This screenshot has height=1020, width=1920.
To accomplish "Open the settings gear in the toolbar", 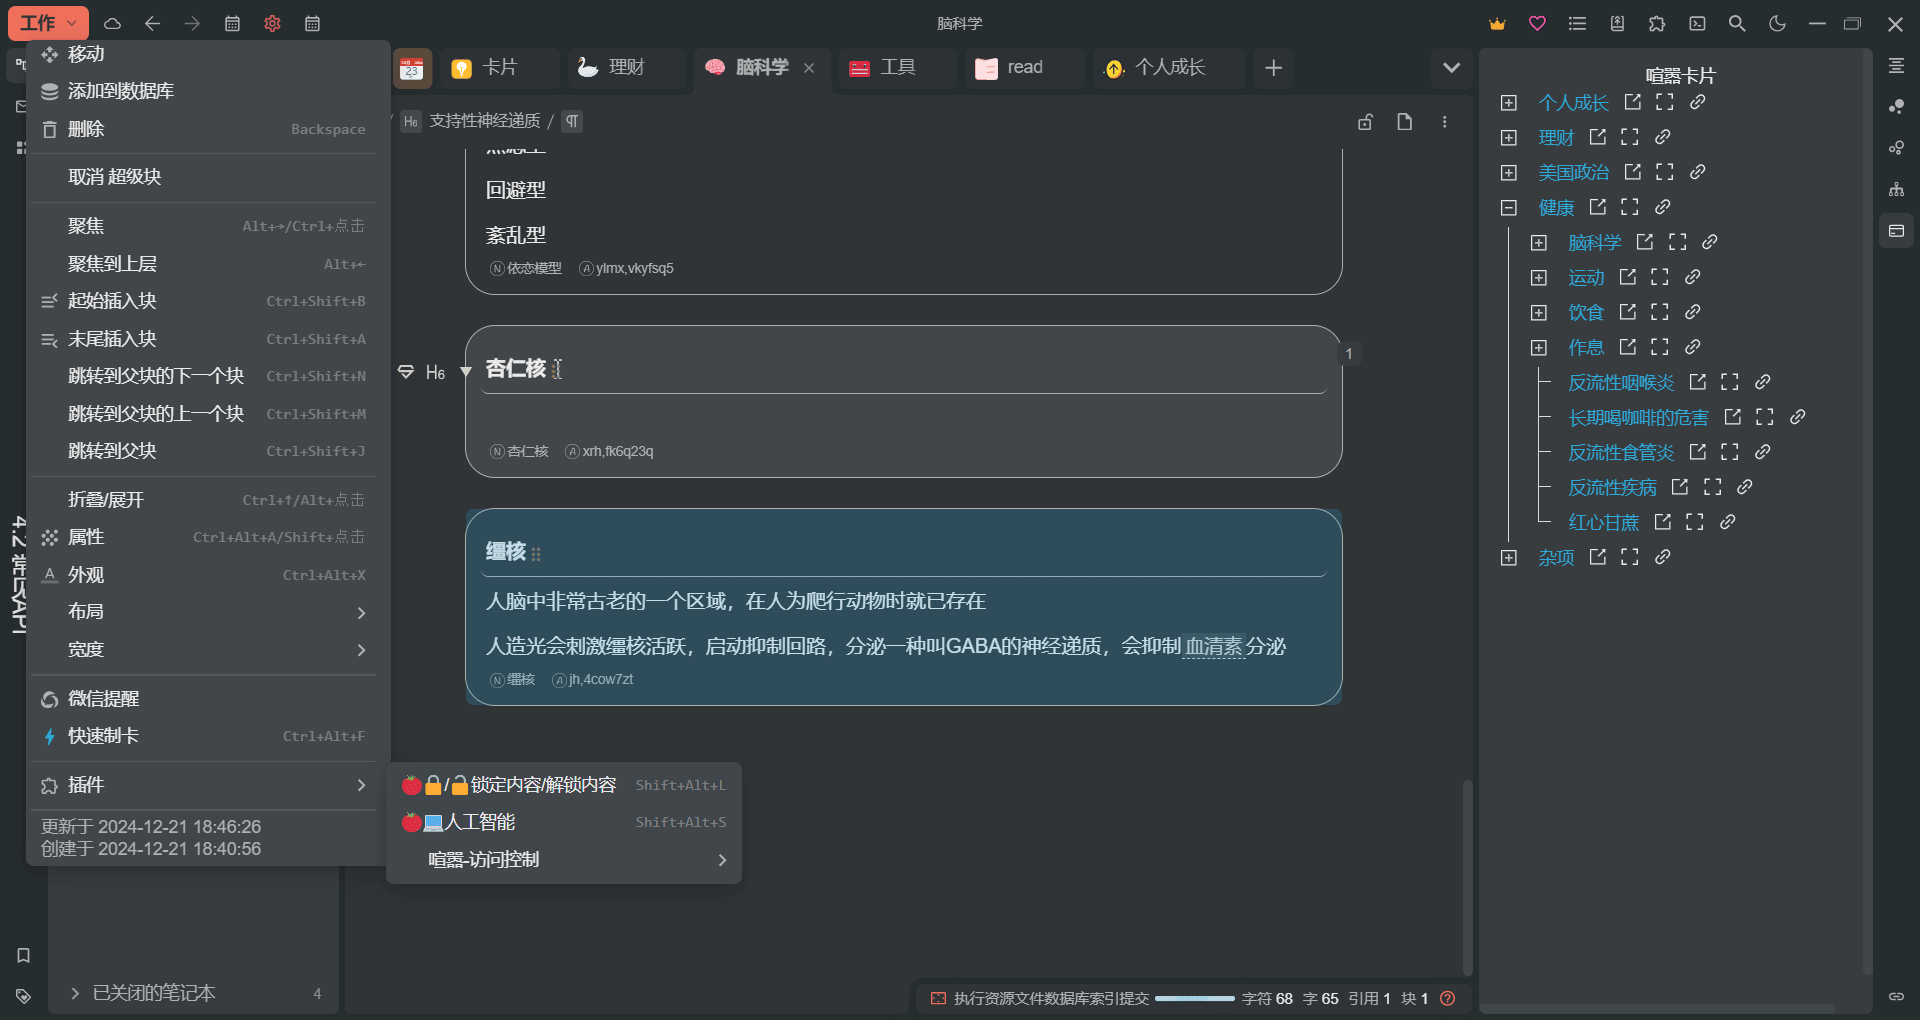I will pyautogui.click(x=272, y=23).
